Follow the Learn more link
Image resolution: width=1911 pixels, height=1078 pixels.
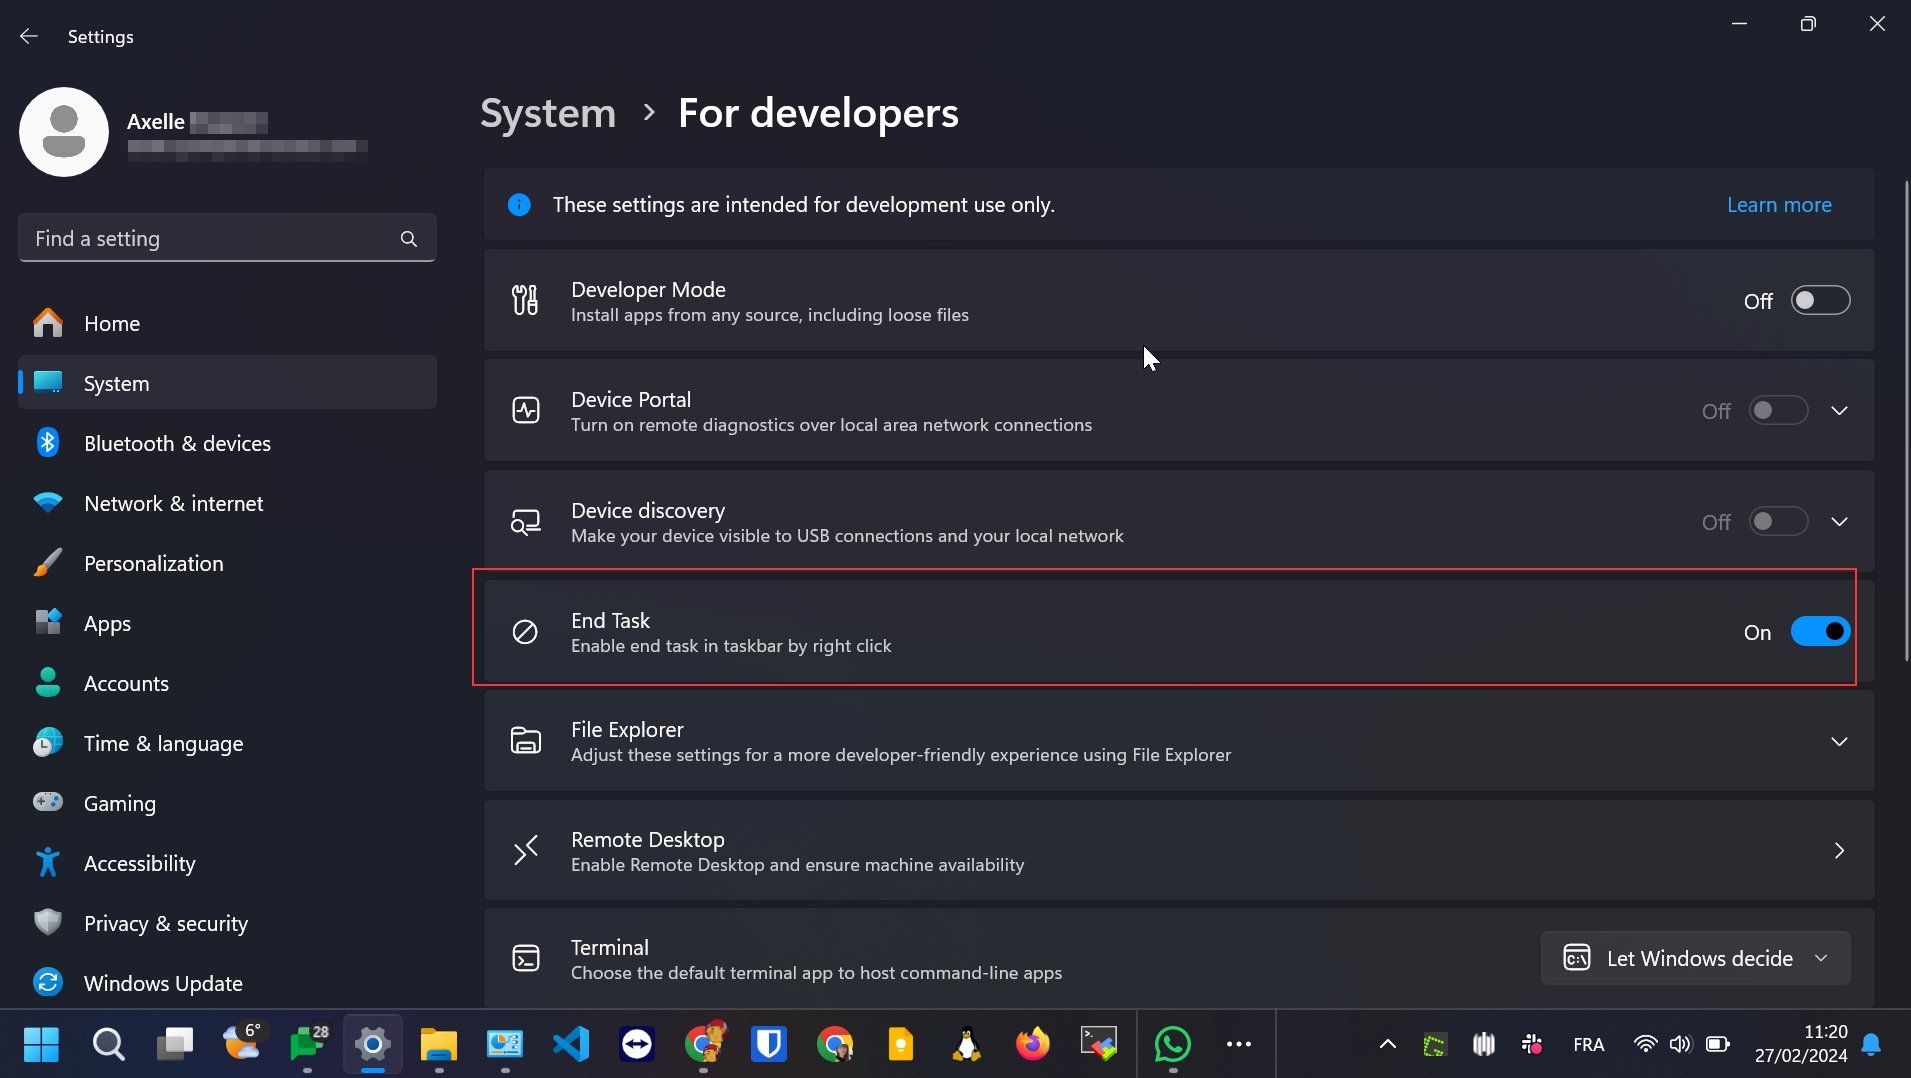1778,205
